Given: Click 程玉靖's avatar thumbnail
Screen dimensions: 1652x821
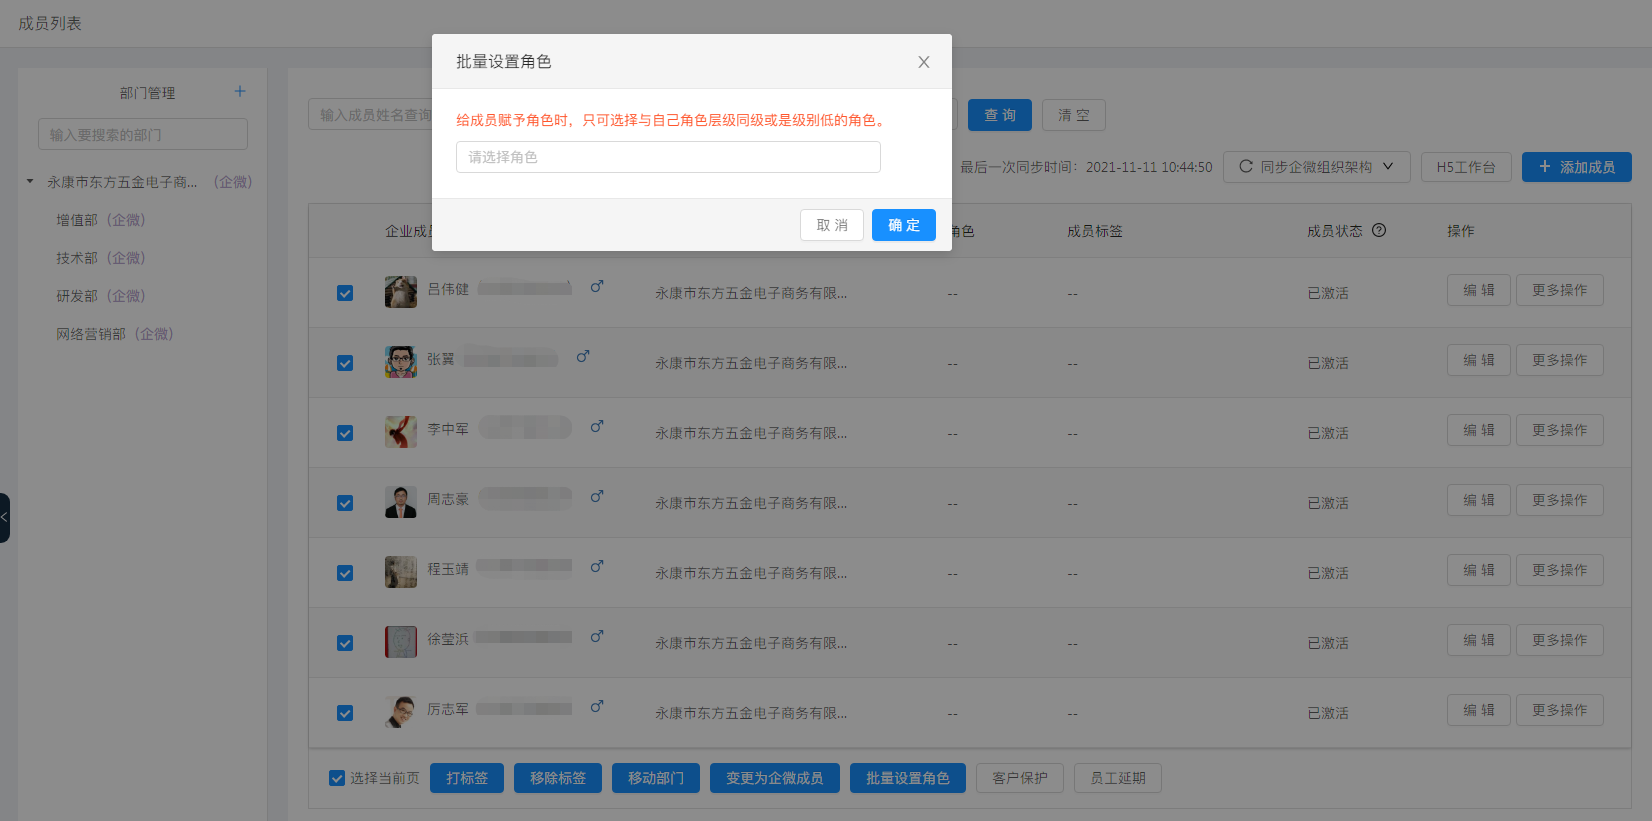Looking at the screenshot, I should click(x=401, y=572).
